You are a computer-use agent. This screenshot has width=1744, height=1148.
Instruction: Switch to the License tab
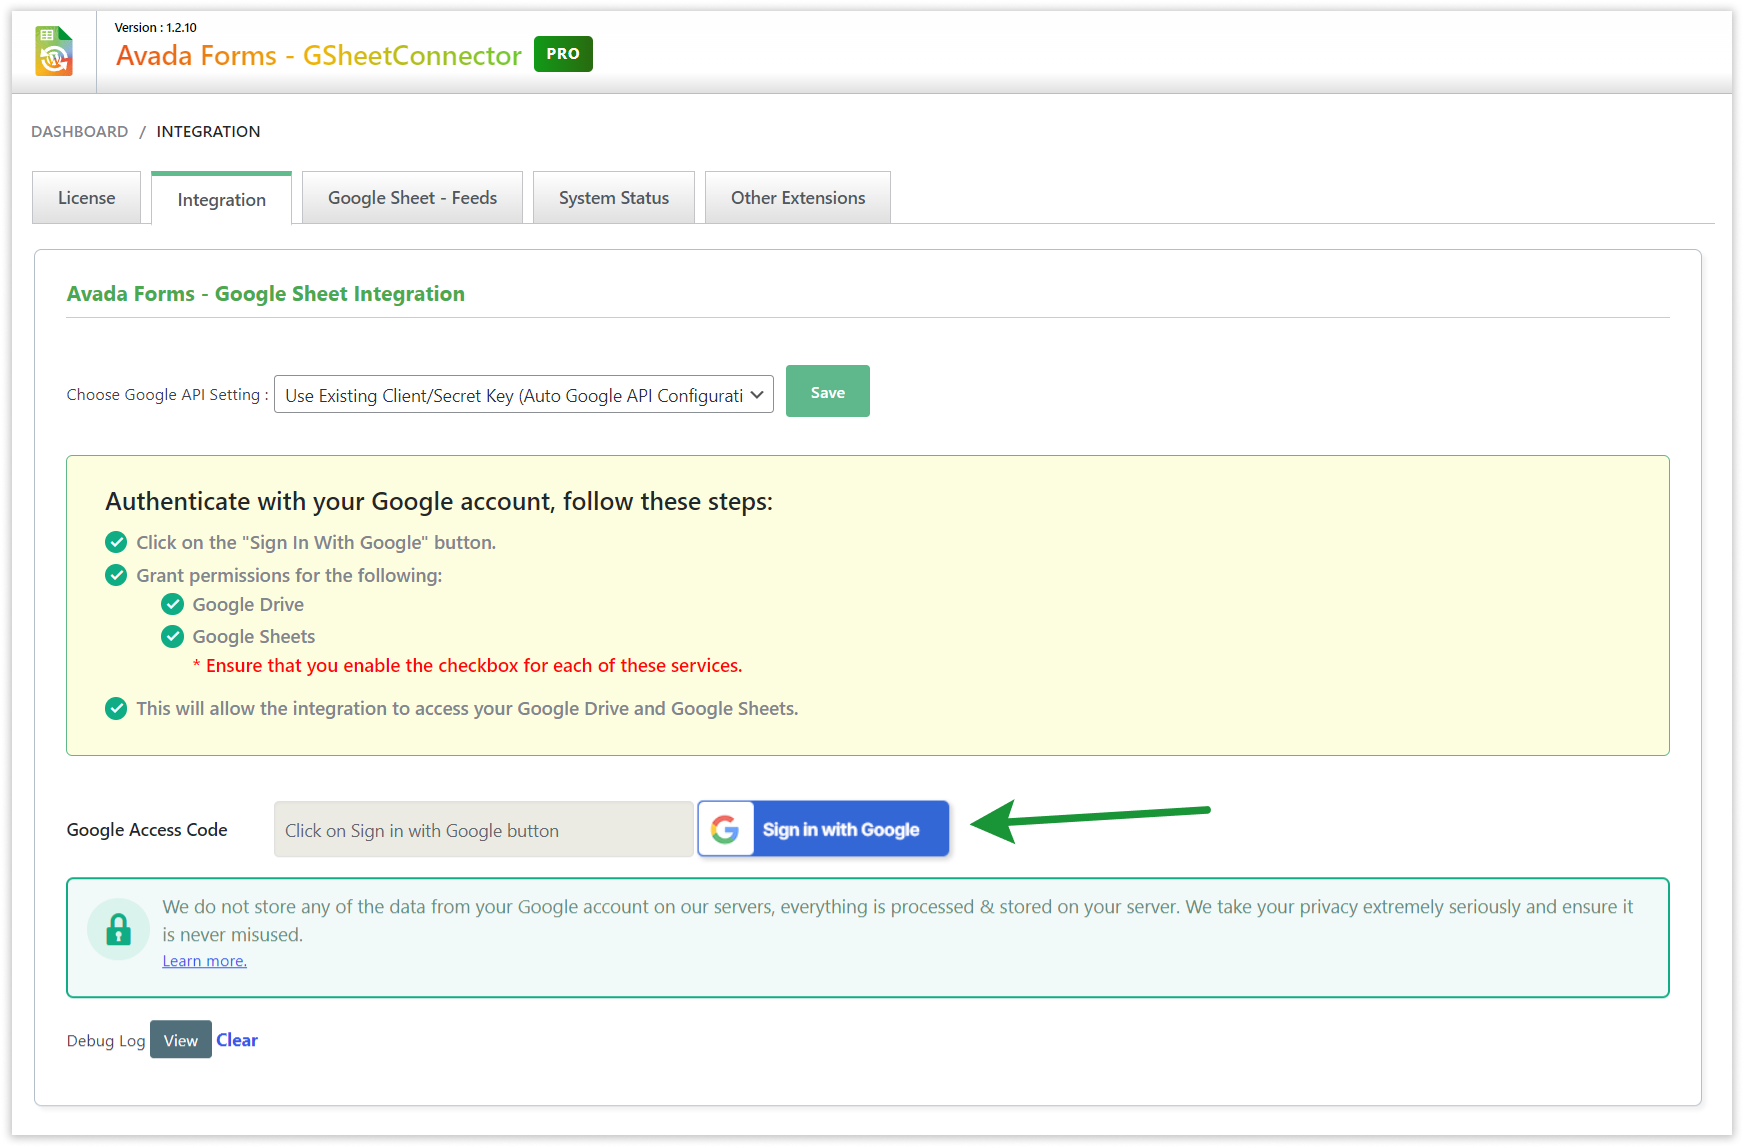(86, 197)
